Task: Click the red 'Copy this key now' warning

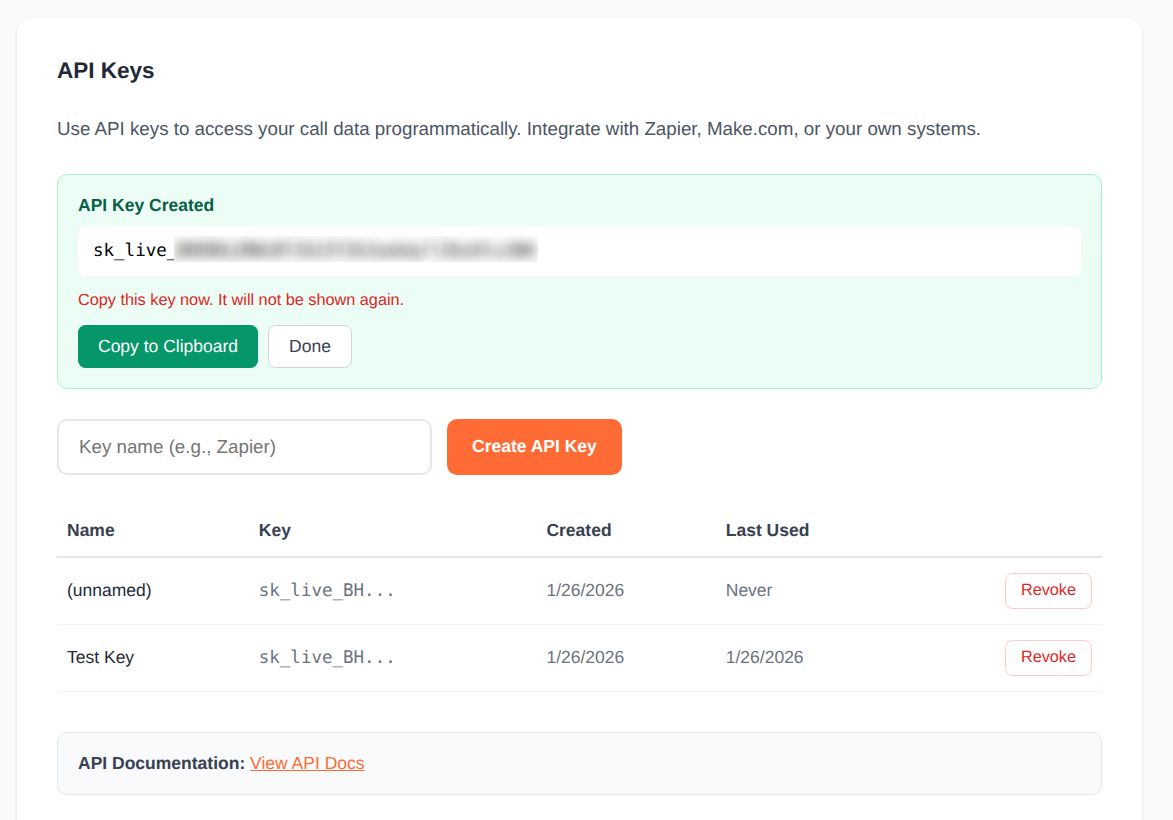Action: click(241, 299)
